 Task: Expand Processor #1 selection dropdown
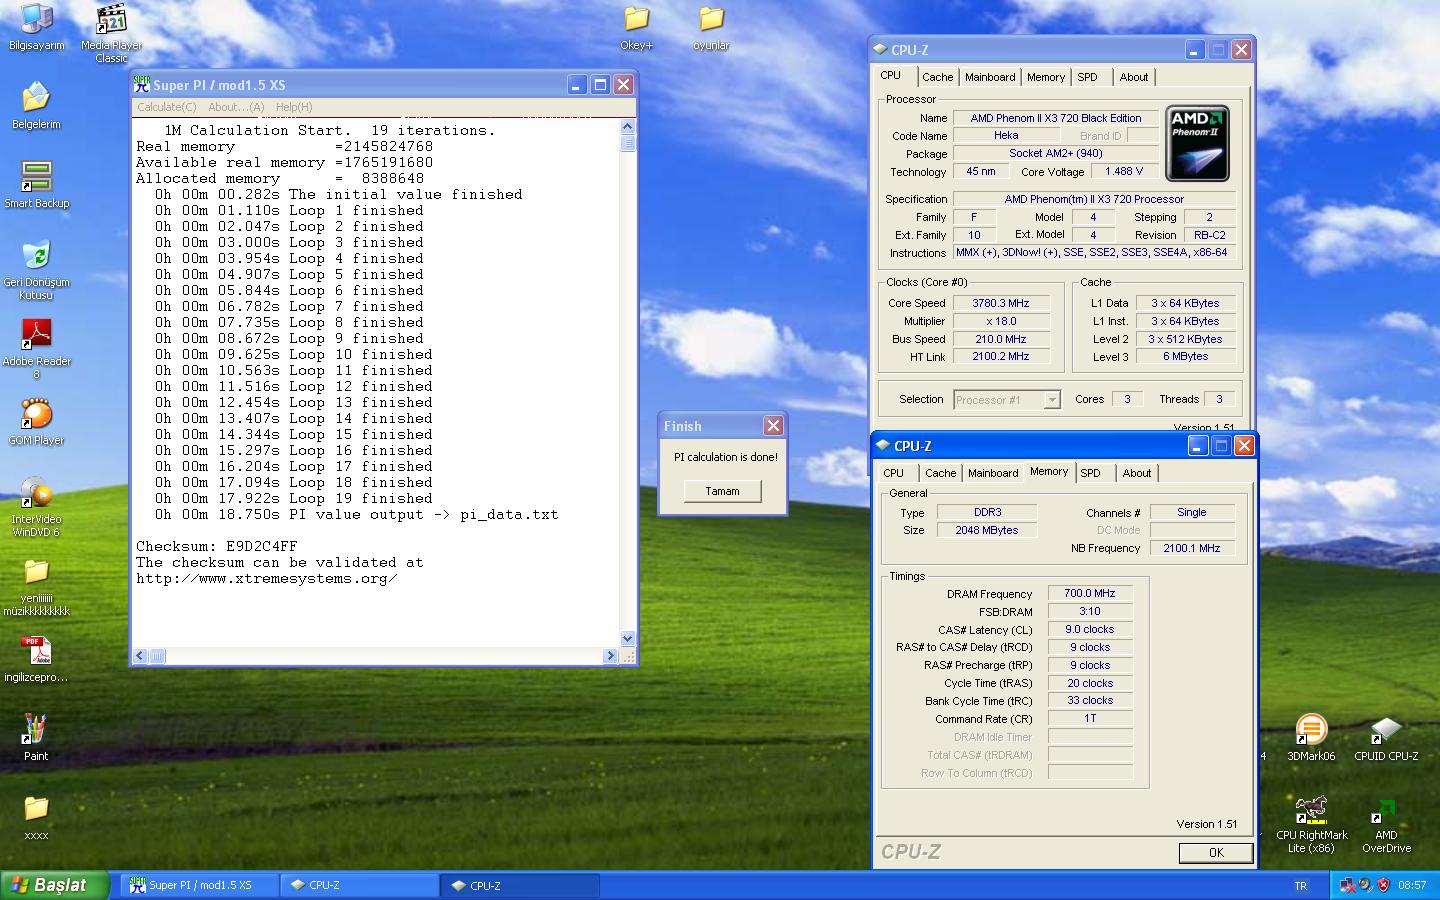point(1052,400)
